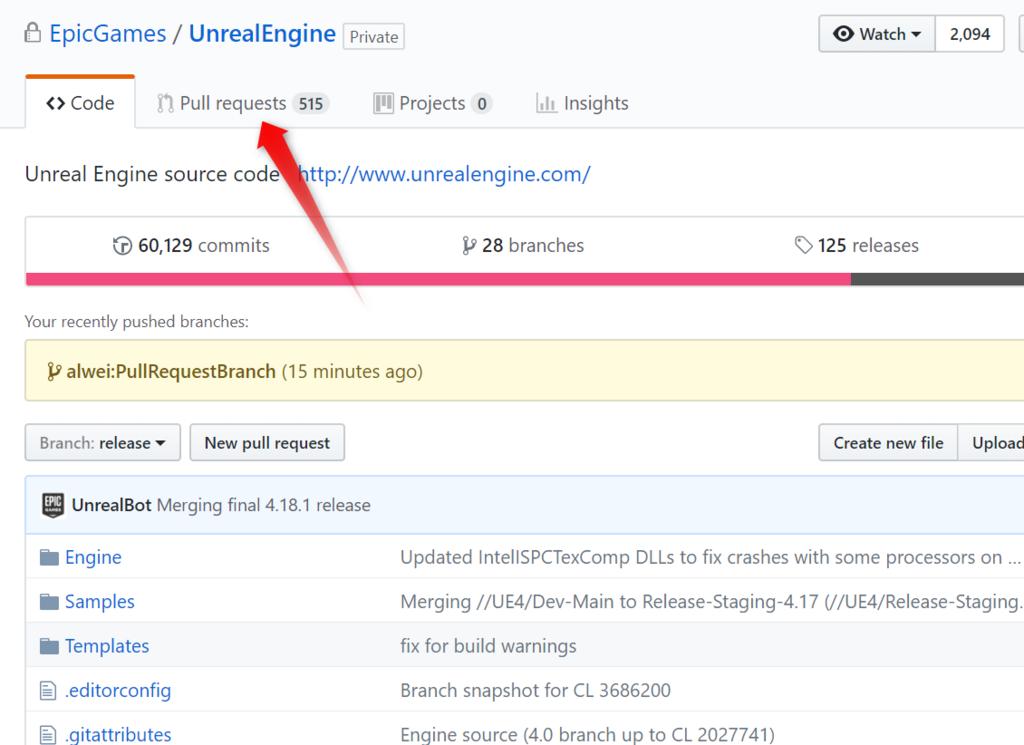This screenshot has height=745, width=1024.
Task: Open the 'fix for build warnings' commit message
Action: click(488, 646)
